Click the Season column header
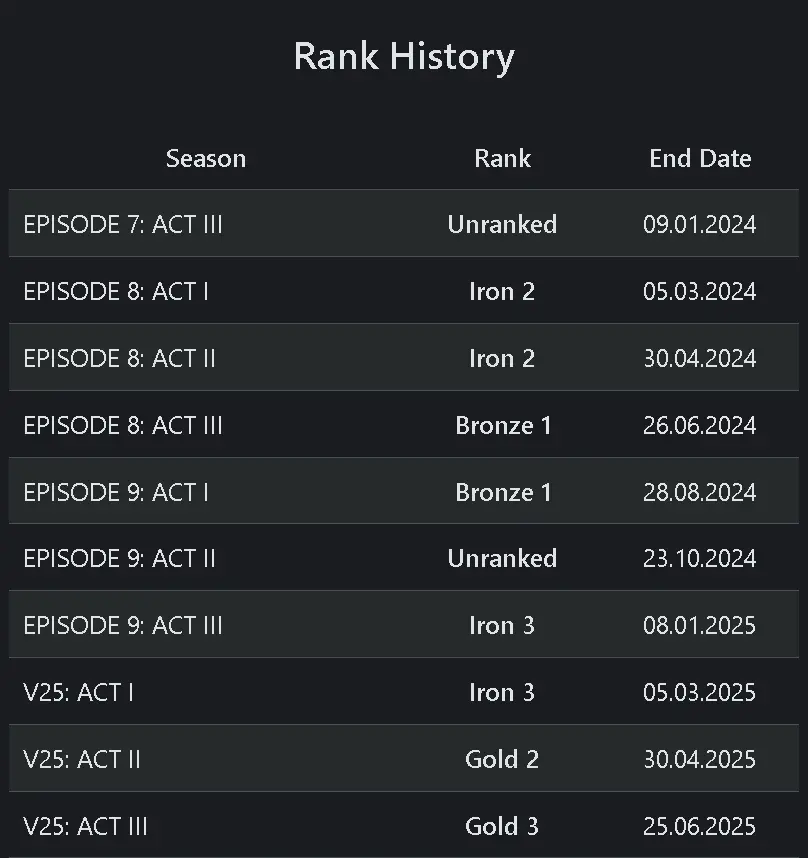The image size is (808, 858). coord(205,158)
